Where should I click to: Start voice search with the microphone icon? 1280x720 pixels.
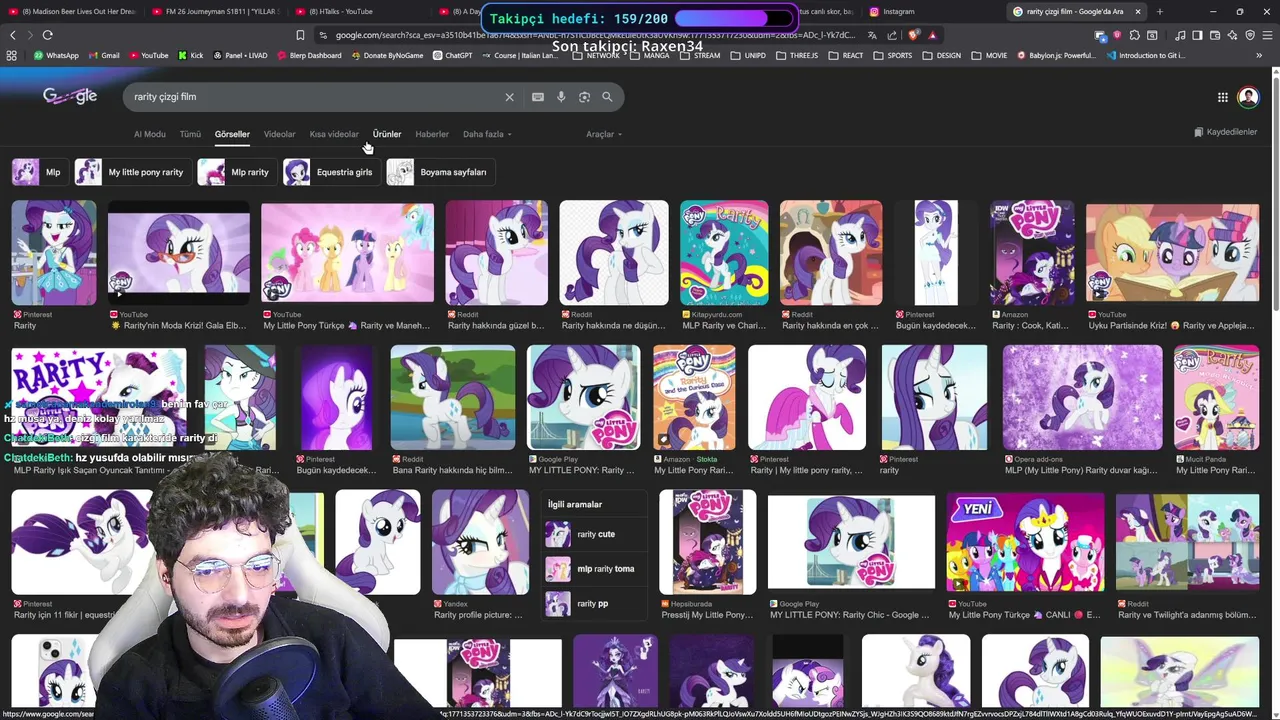[x=561, y=97]
